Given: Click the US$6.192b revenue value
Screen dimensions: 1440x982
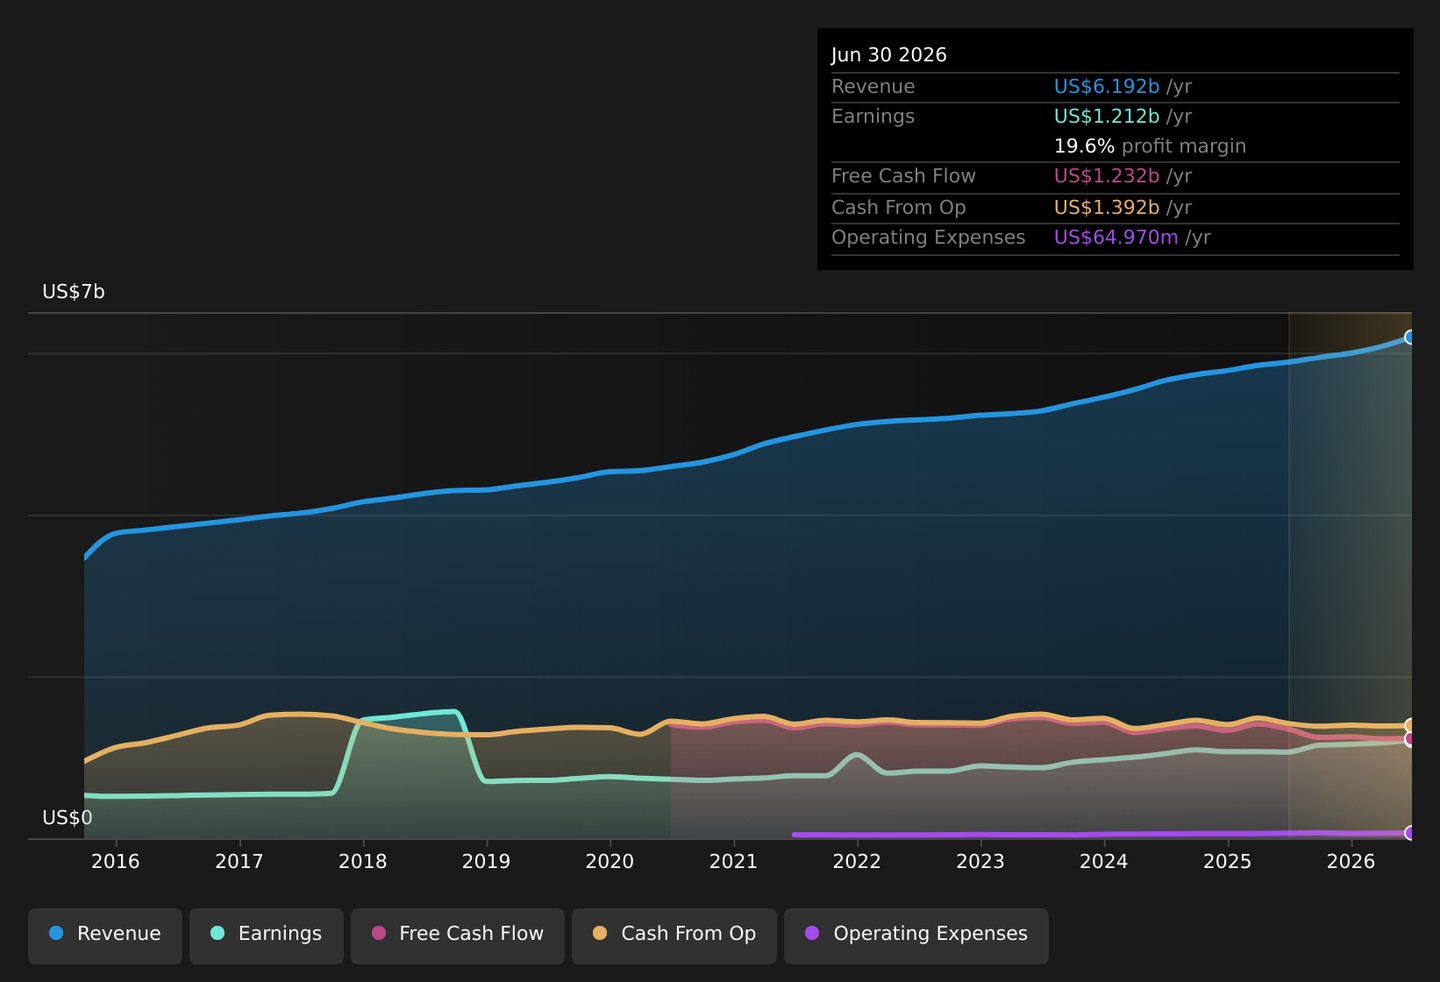Looking at the screenshot, I should [x=1107, y=87].
